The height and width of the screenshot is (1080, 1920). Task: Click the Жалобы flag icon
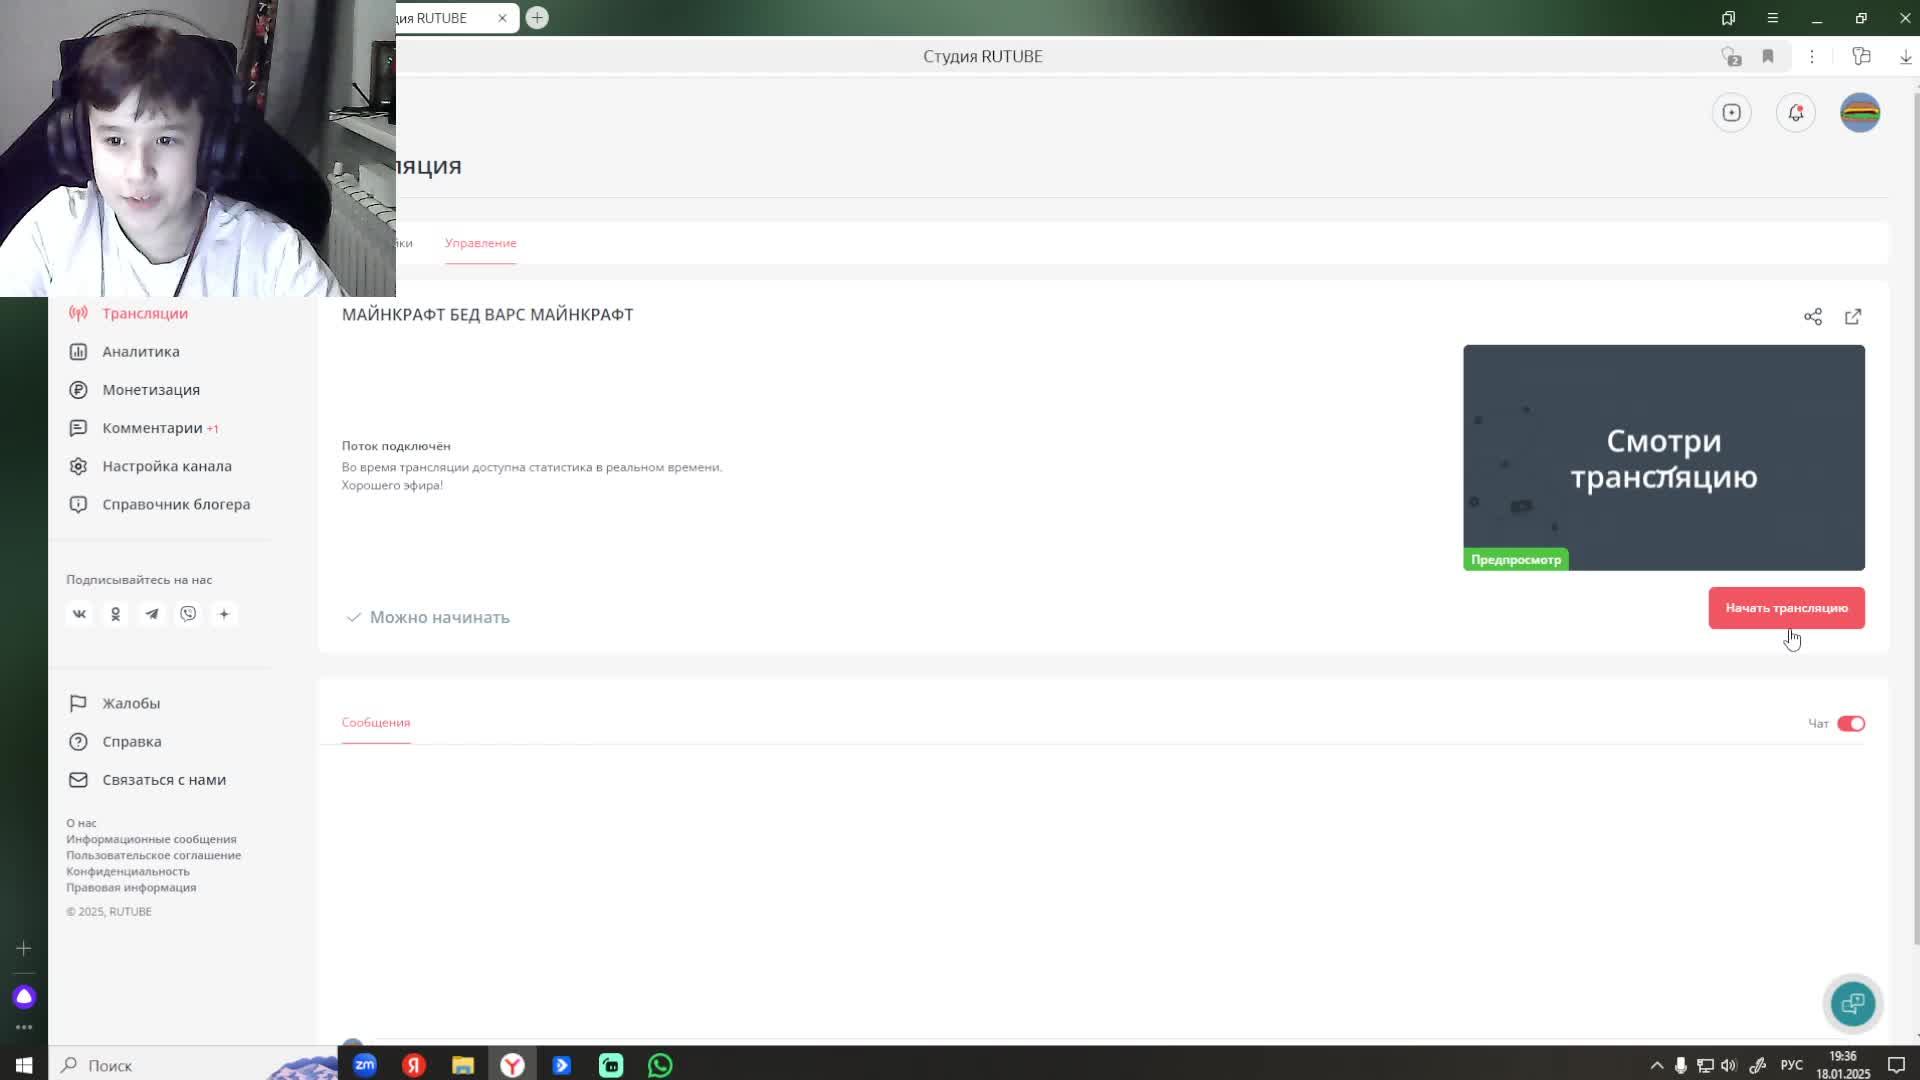[x=78, y=703]
